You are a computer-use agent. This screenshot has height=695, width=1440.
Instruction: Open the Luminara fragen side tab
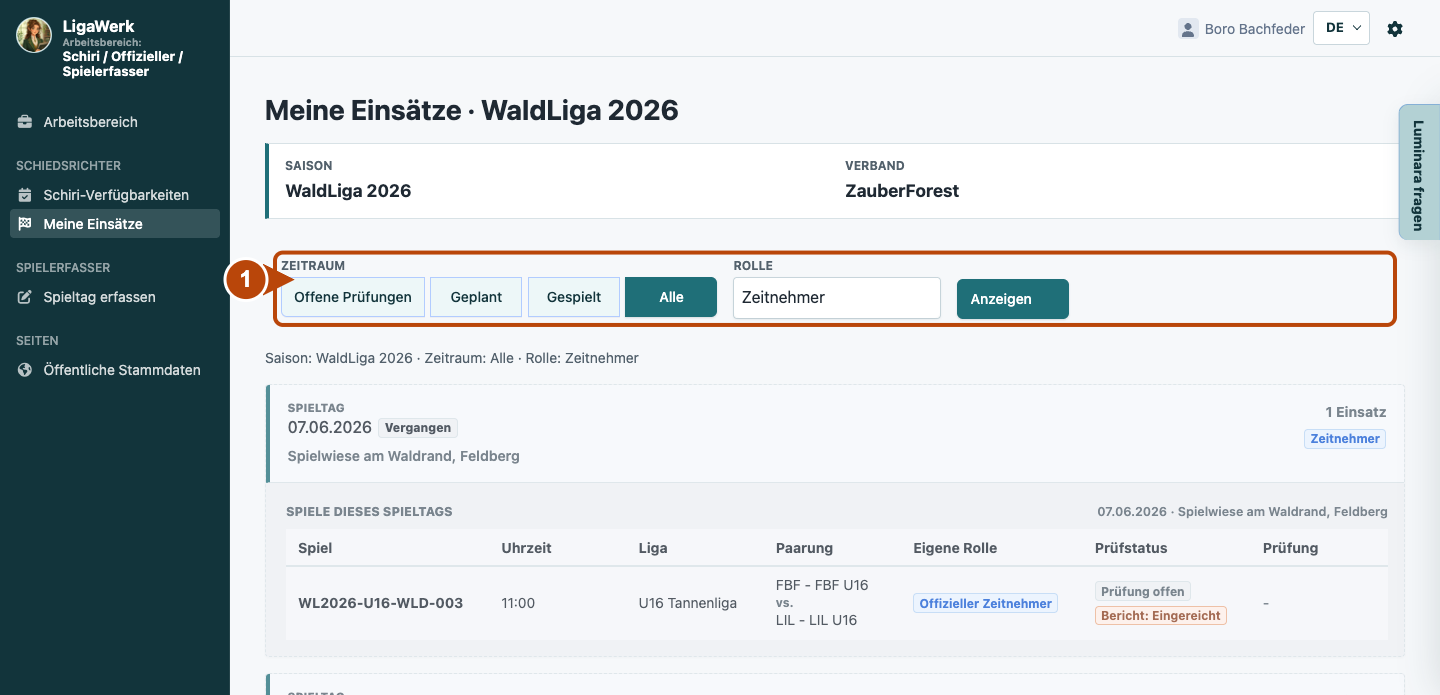point(1418,172)
